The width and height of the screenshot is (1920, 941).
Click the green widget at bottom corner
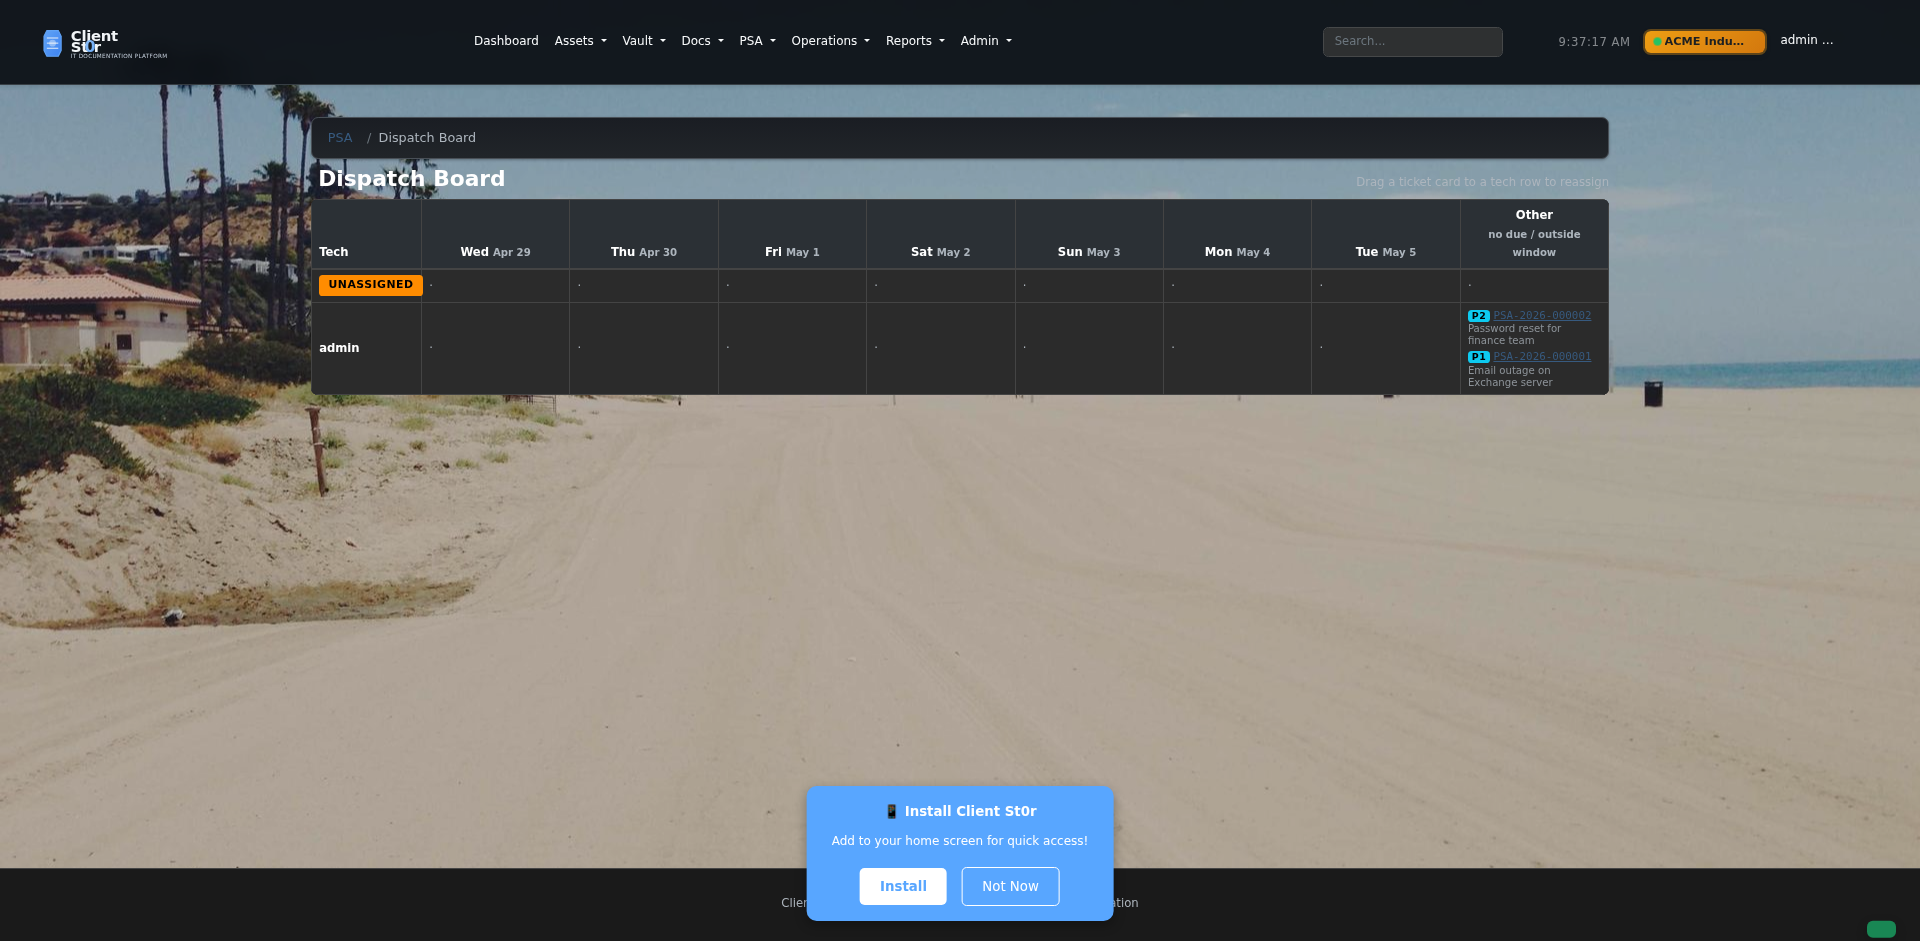(x=1881, y=929)
